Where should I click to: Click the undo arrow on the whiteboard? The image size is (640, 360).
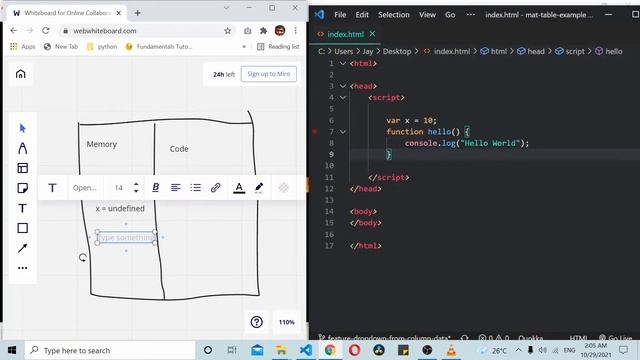[x=83, y=258]
